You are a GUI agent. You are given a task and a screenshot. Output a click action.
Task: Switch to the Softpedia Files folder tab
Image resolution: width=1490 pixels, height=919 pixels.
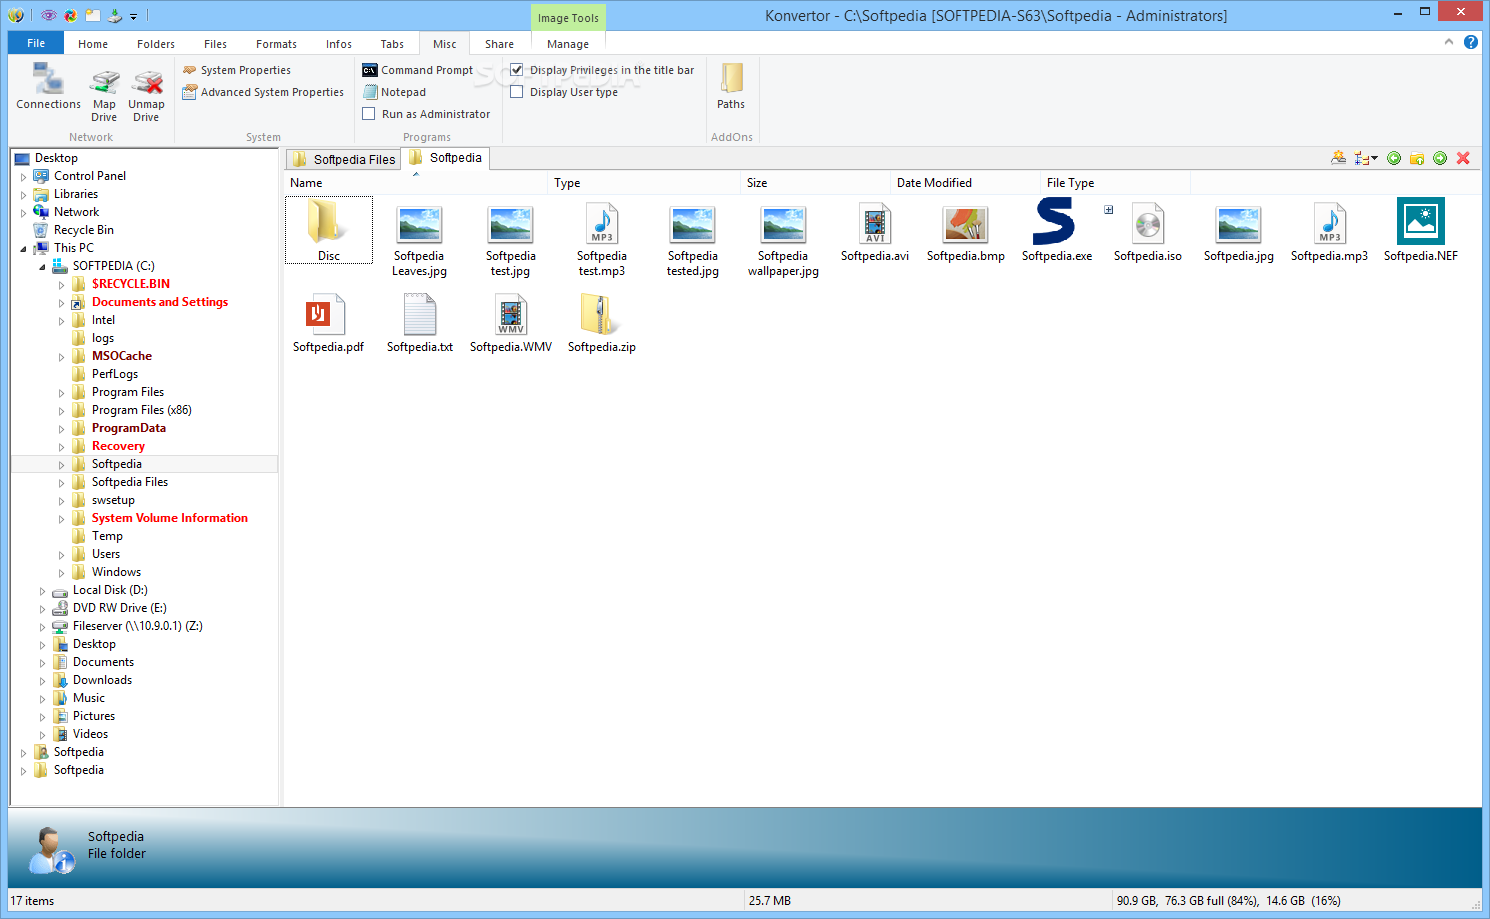pos(344,159)
